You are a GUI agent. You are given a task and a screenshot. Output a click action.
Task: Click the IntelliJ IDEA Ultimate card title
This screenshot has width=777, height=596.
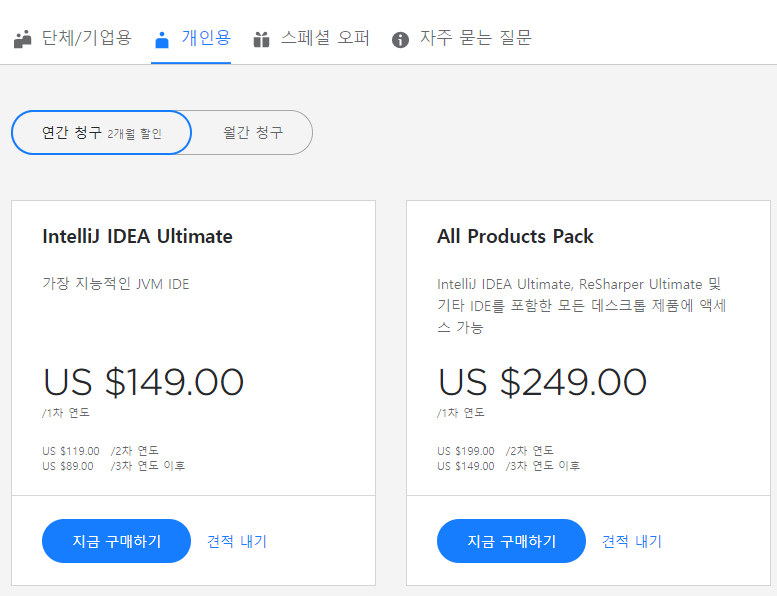137,237
